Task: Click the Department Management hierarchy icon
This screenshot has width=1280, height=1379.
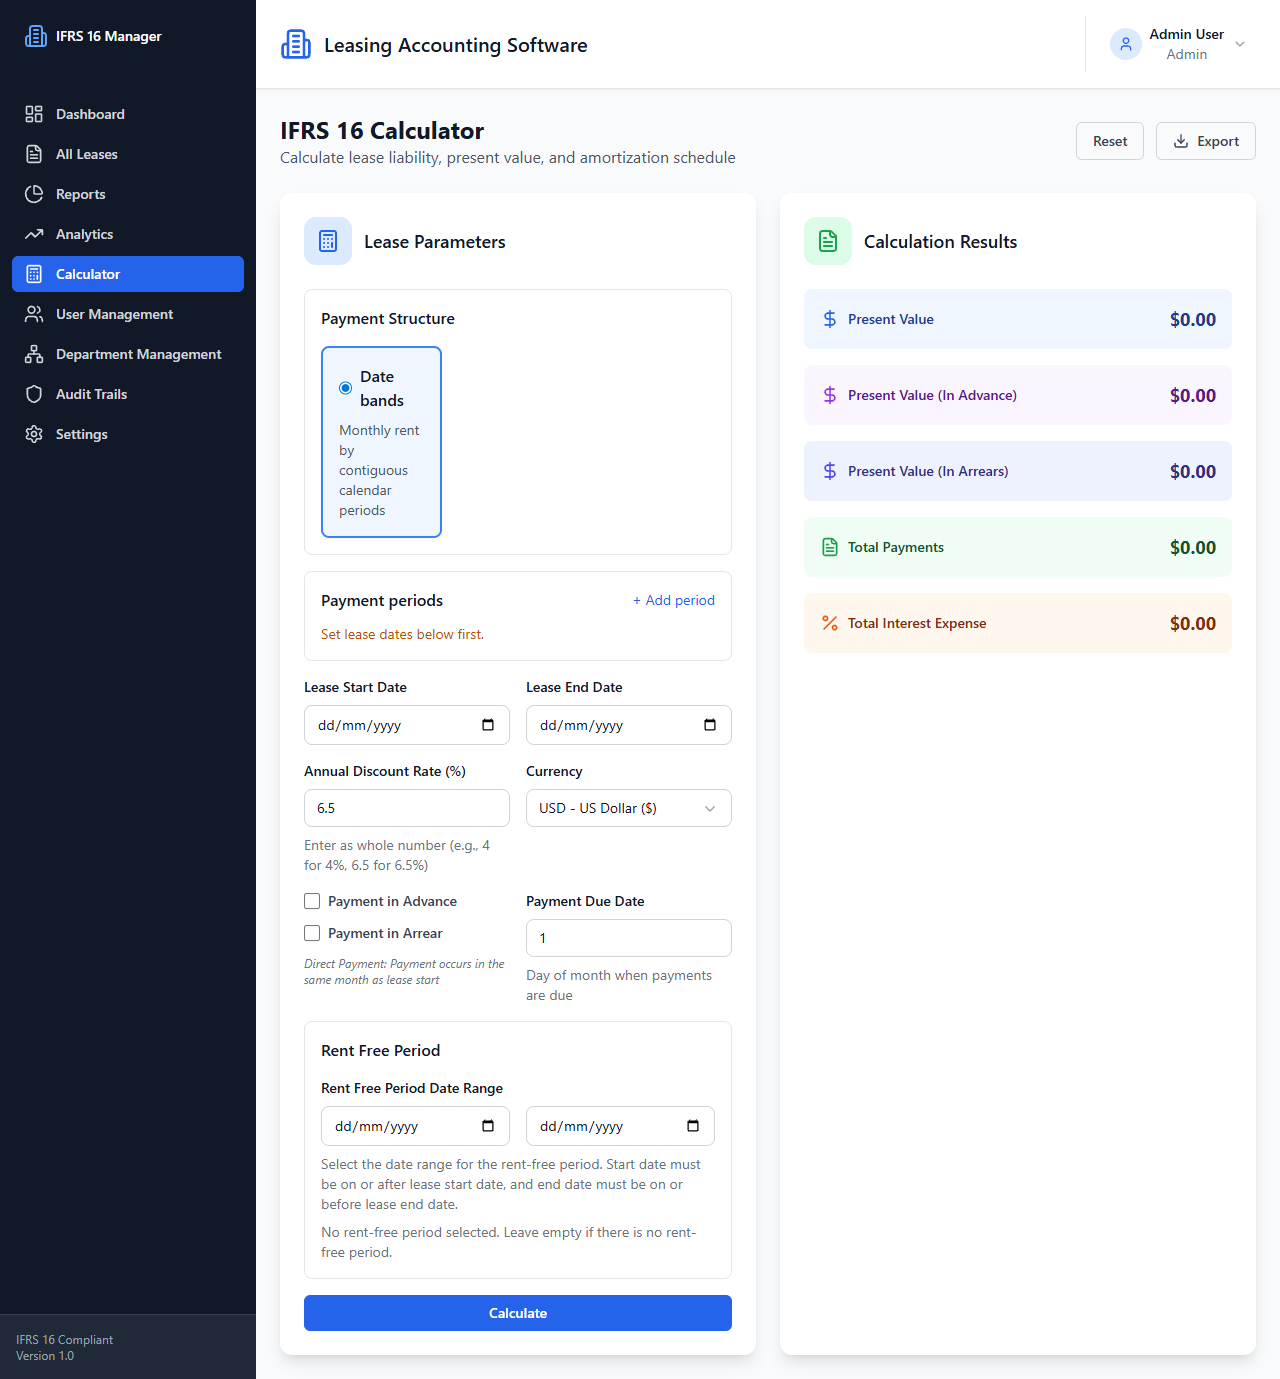Action: 34,354
